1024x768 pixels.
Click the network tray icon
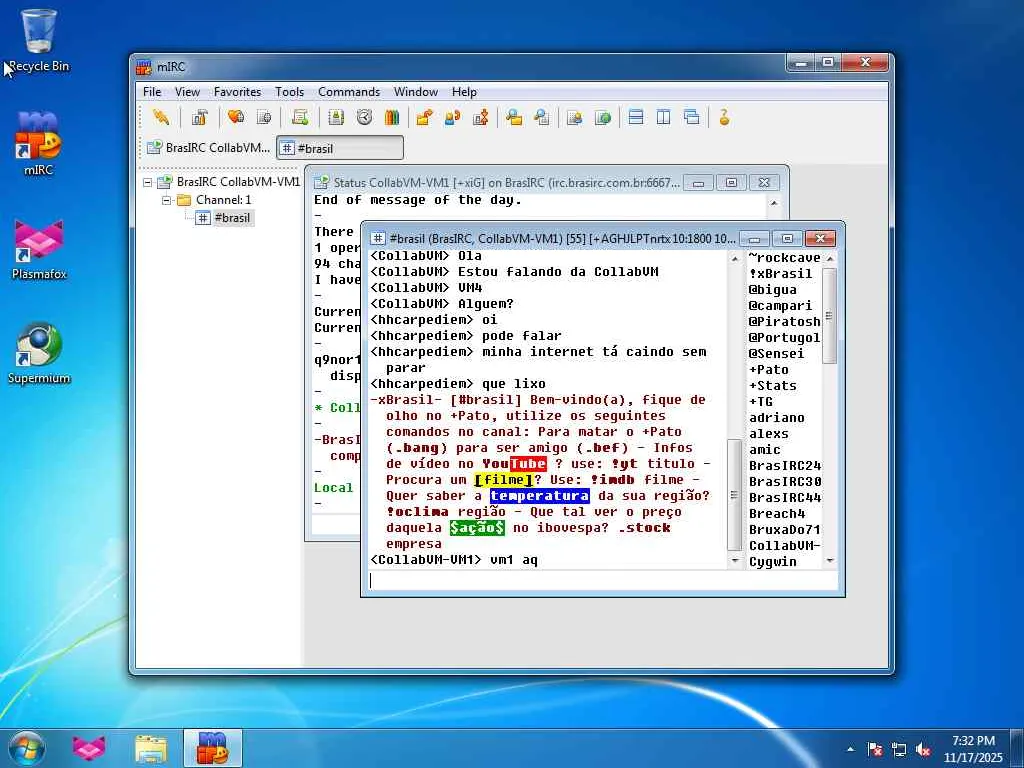pyautogui.click(x=899, y=749)
